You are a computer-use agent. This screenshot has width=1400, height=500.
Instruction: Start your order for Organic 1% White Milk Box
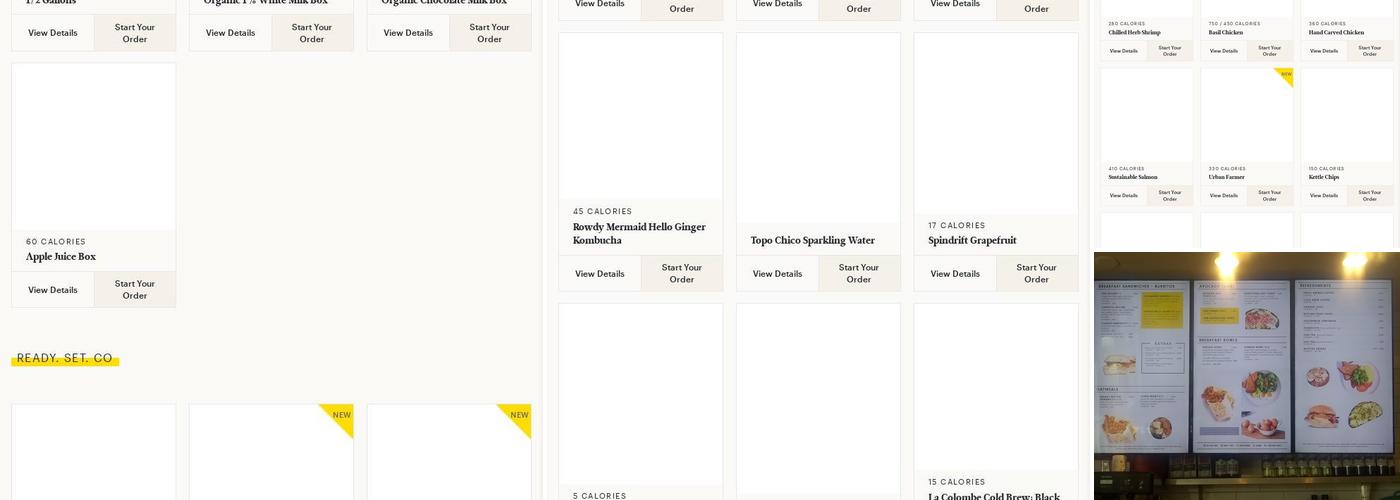tap(312, 33)
